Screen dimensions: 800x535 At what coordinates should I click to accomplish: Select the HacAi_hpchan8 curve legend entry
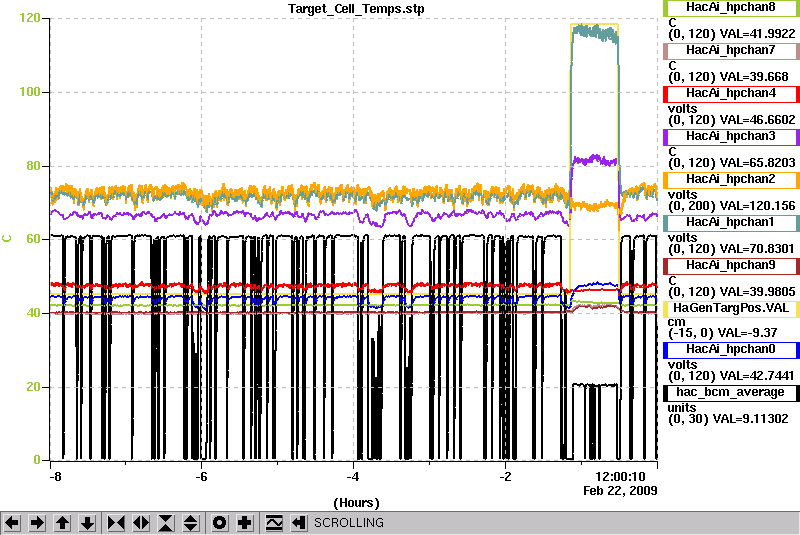(x=731, y=8)
